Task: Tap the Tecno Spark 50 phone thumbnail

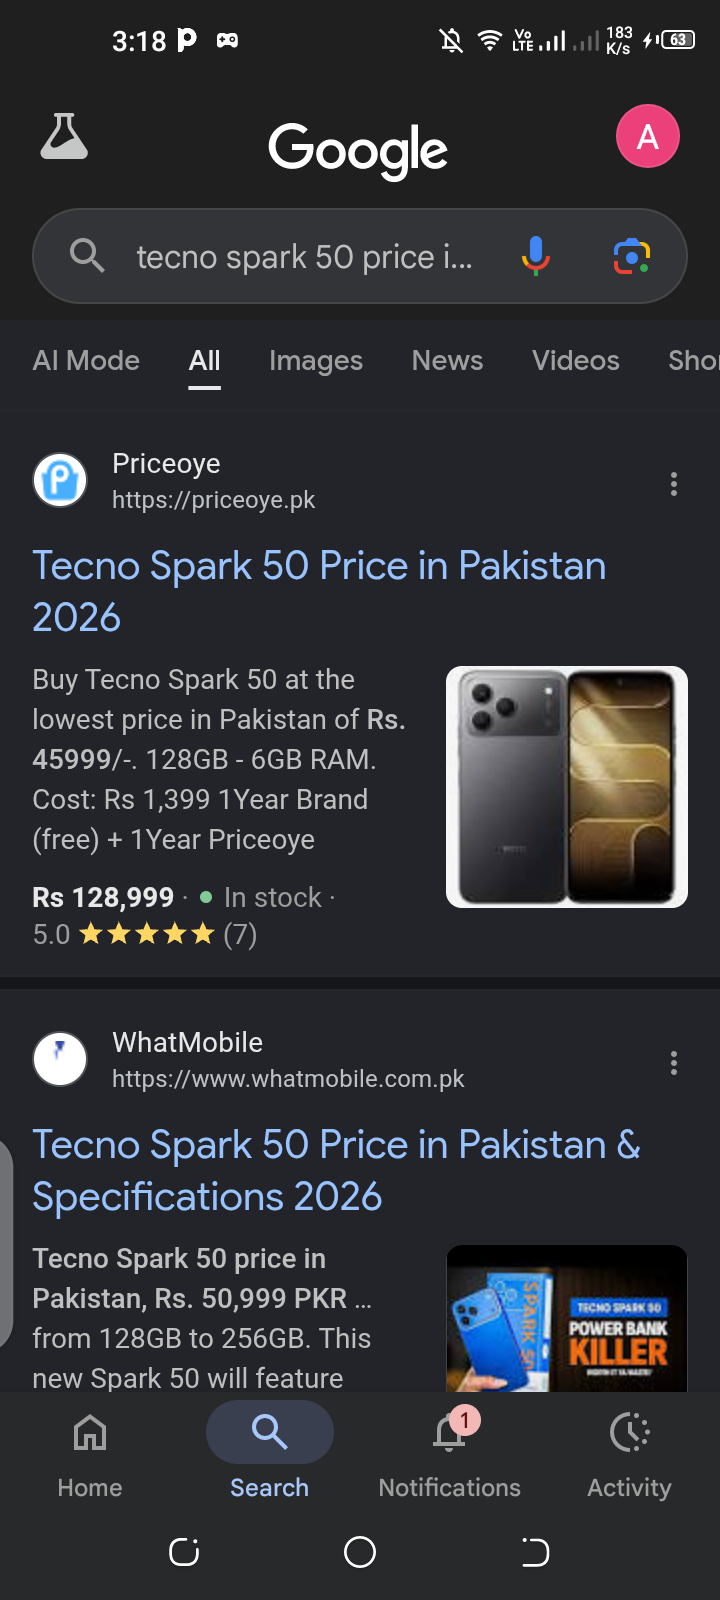Action: click(567, 787)
